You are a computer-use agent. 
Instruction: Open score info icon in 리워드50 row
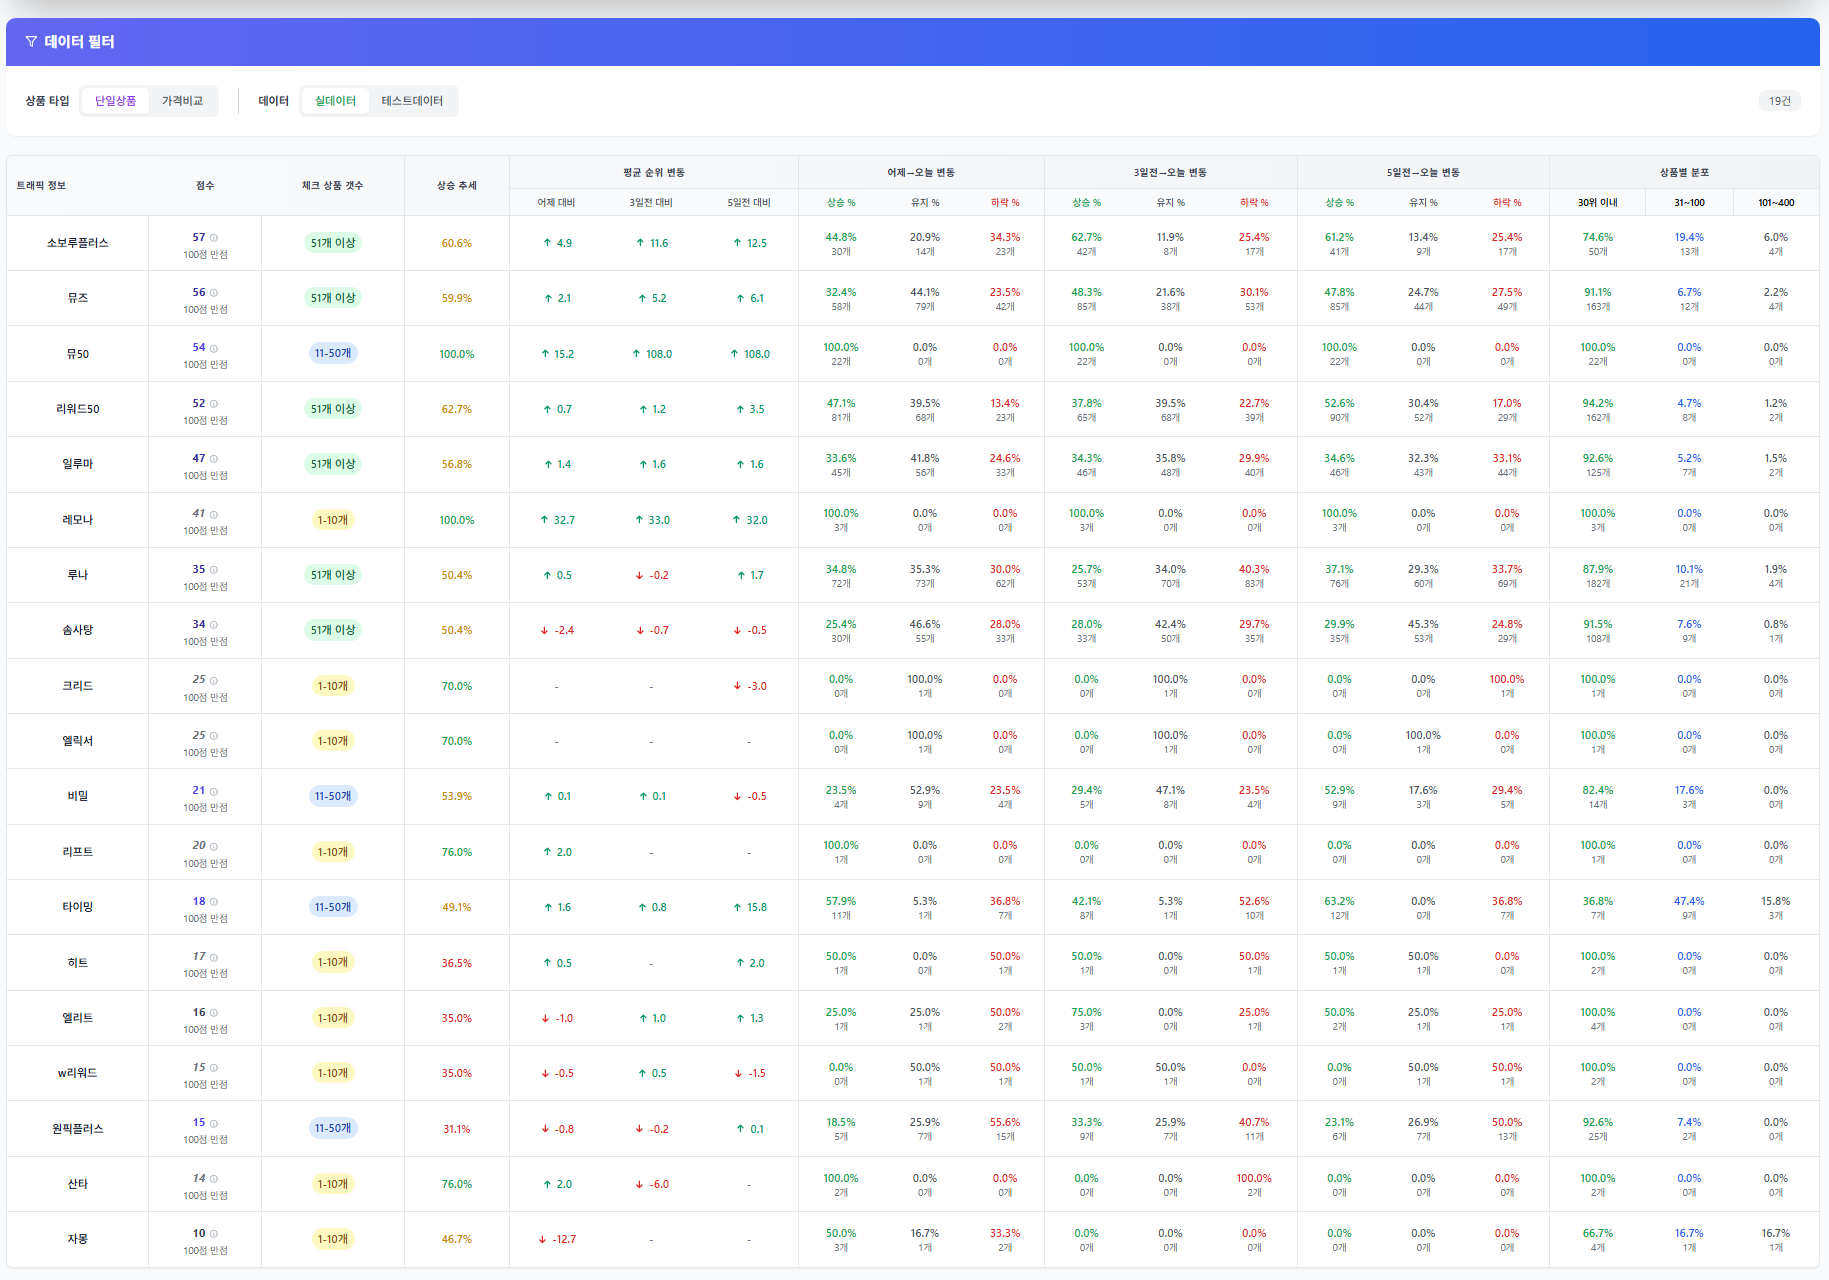click(214, 404)
